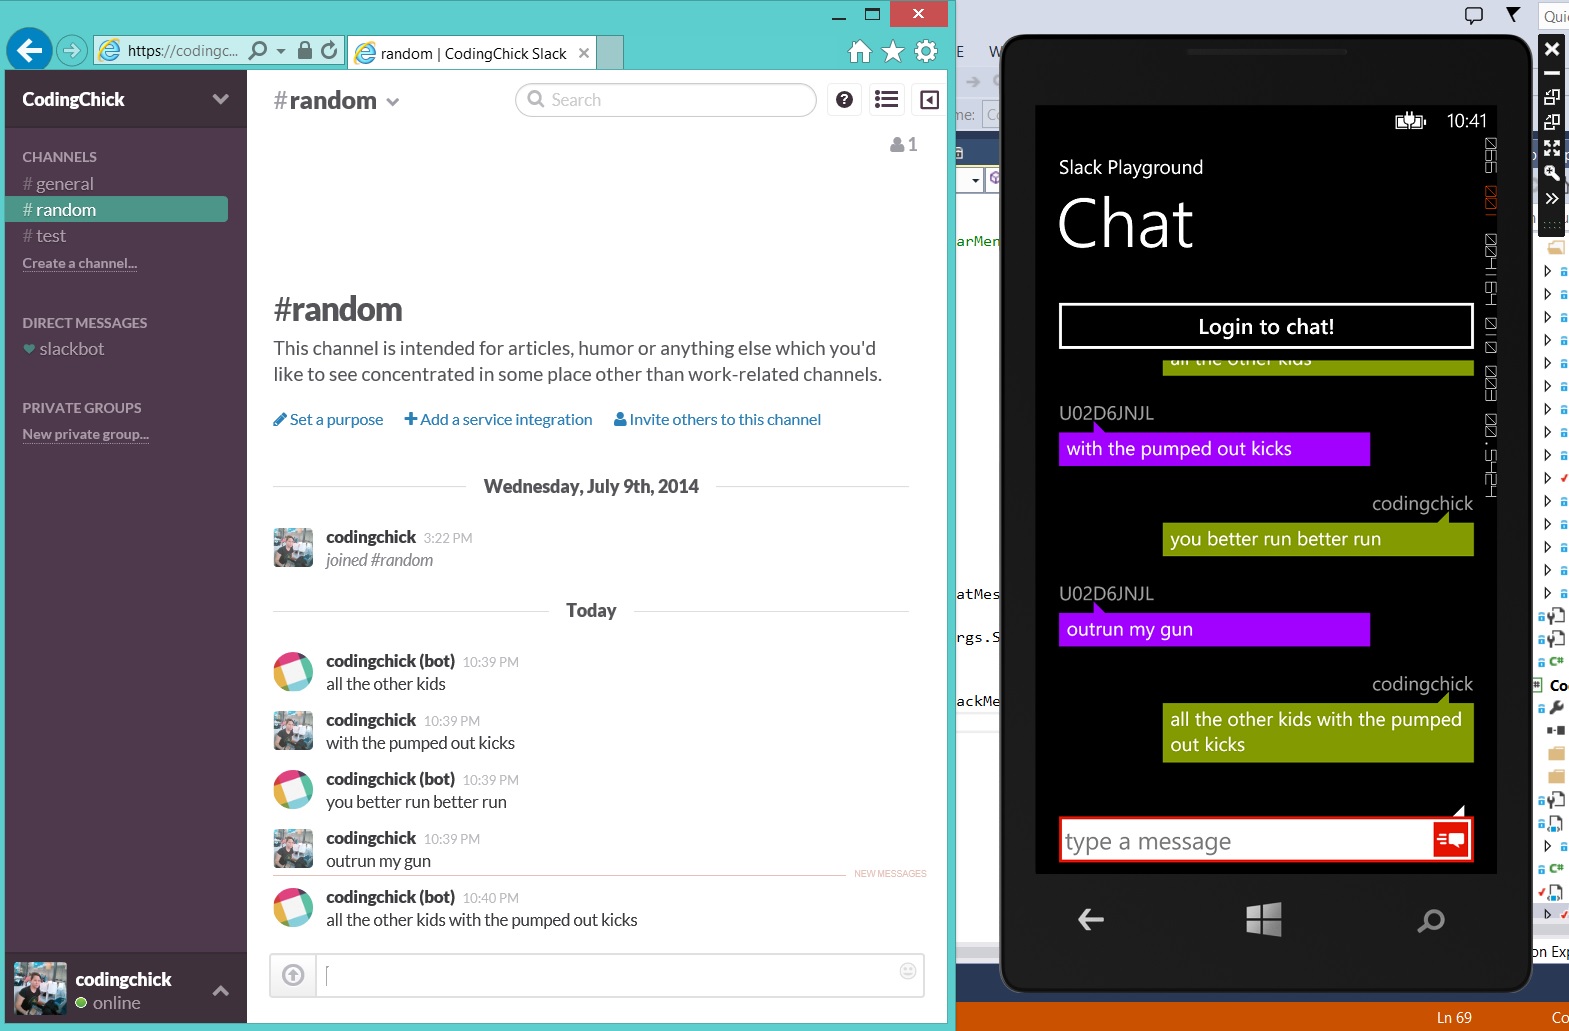Tap the phone Back hardware button

point(1091,919)
